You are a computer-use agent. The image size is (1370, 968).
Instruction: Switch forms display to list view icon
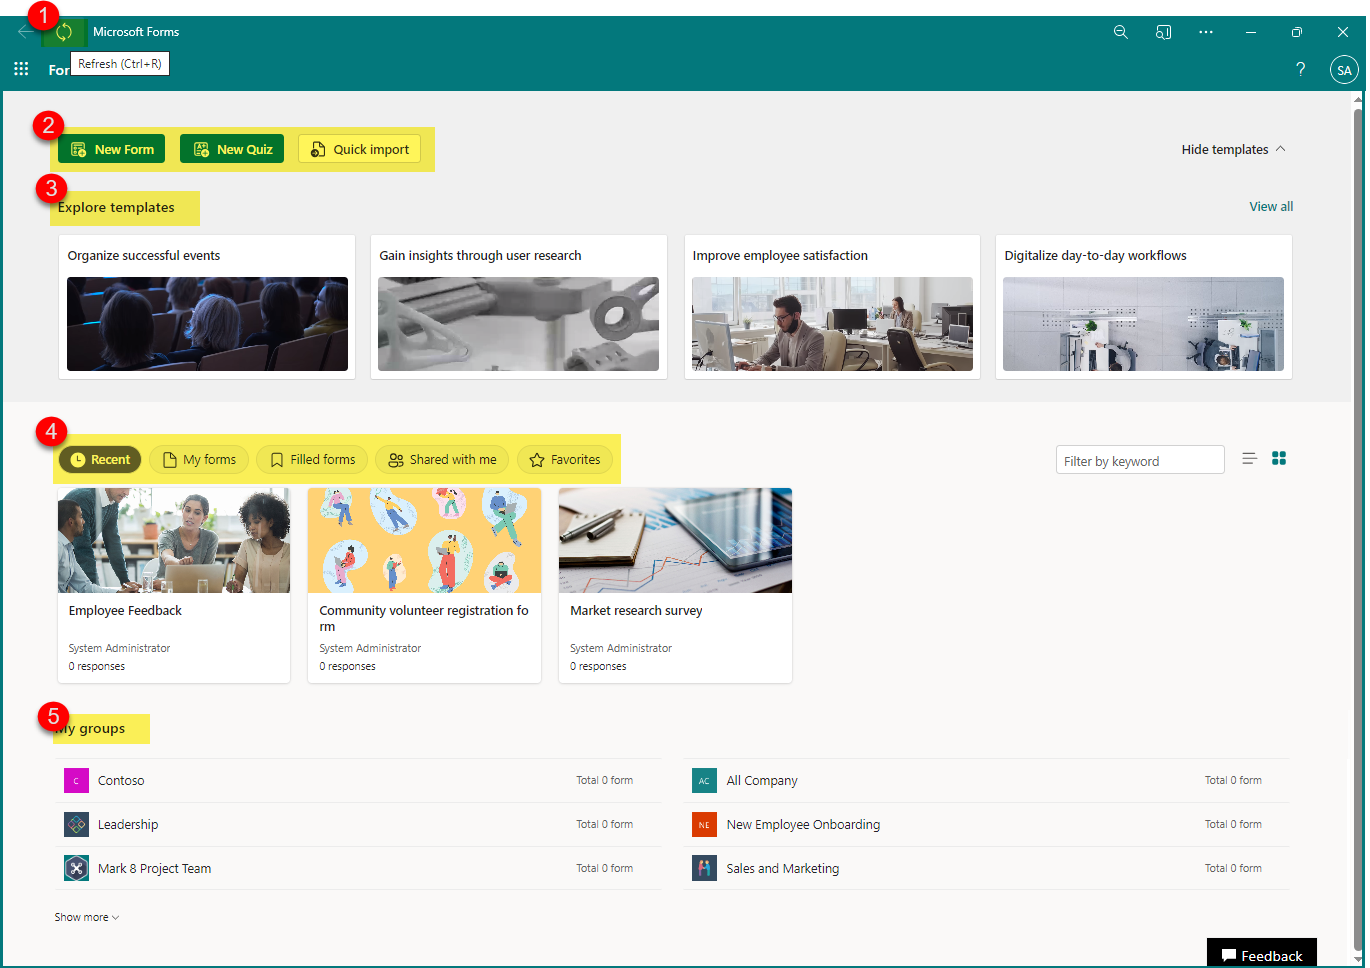coord(1249,458)
